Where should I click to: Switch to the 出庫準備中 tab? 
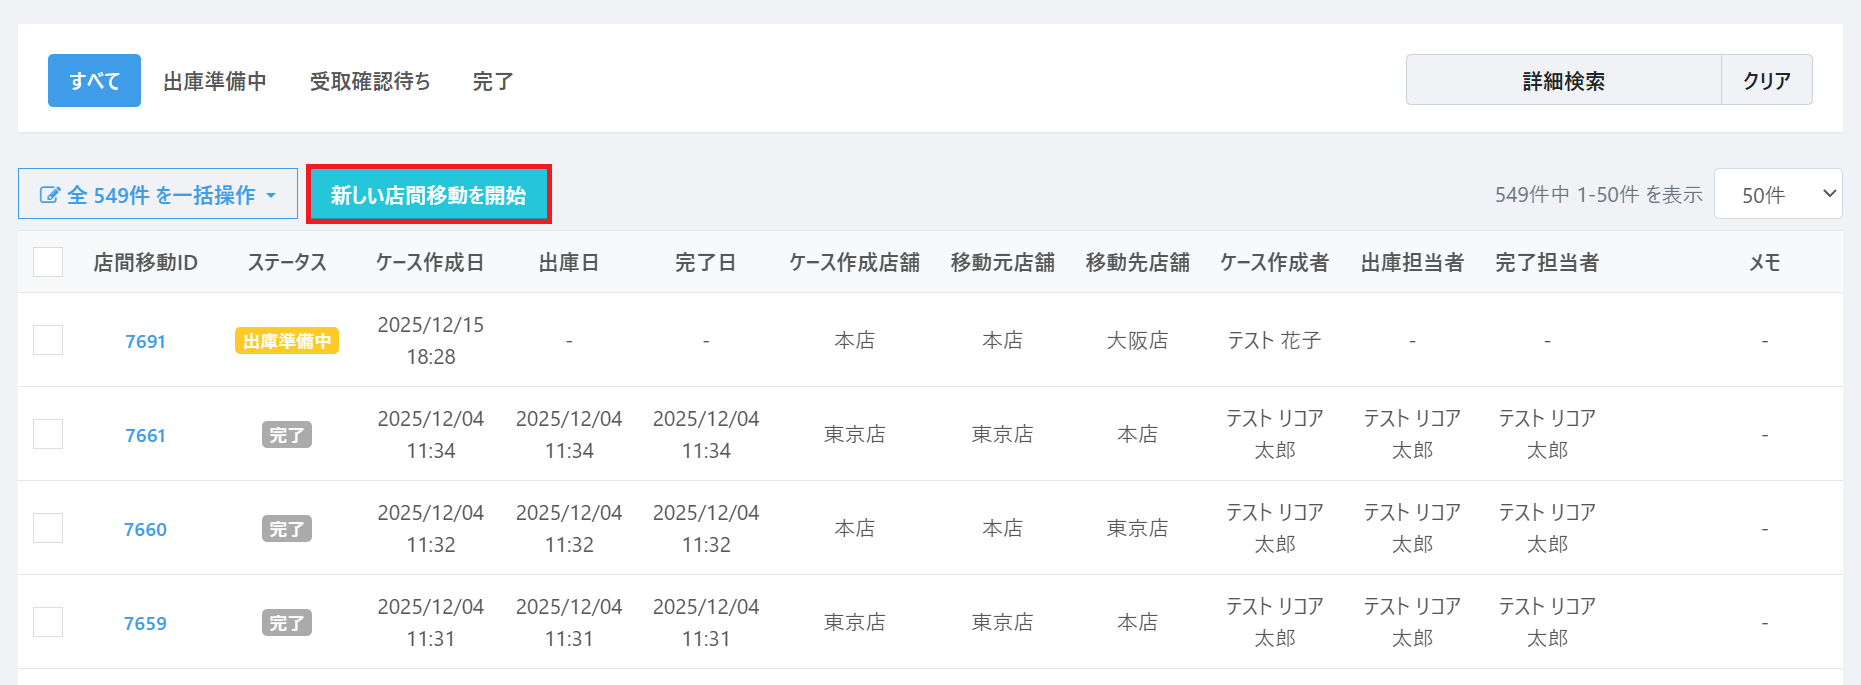click(x=215, y=81)
